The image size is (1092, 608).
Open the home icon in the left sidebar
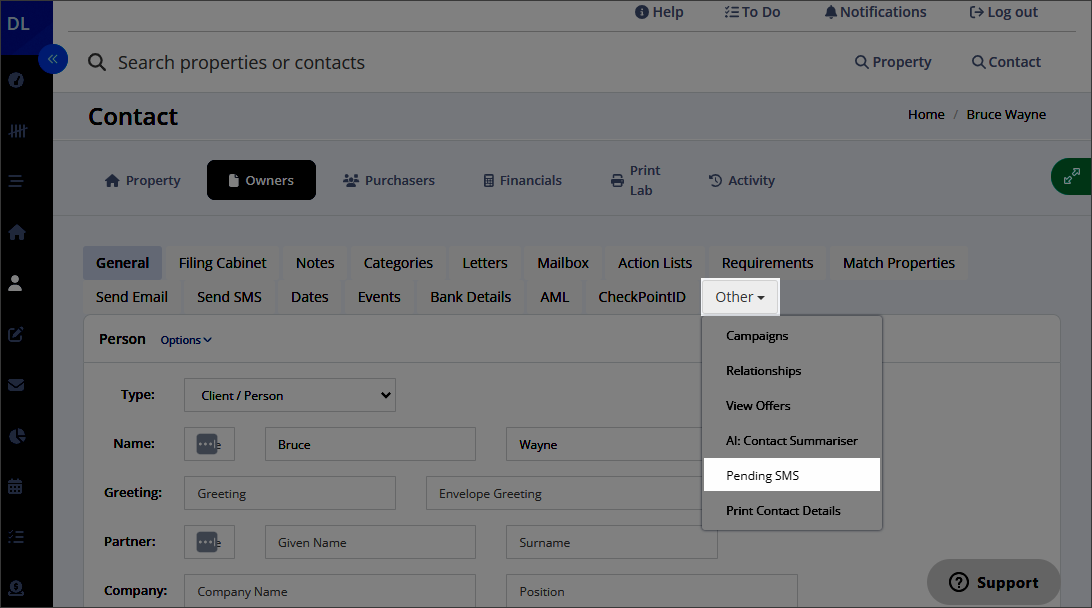click(x=16, y=232)
